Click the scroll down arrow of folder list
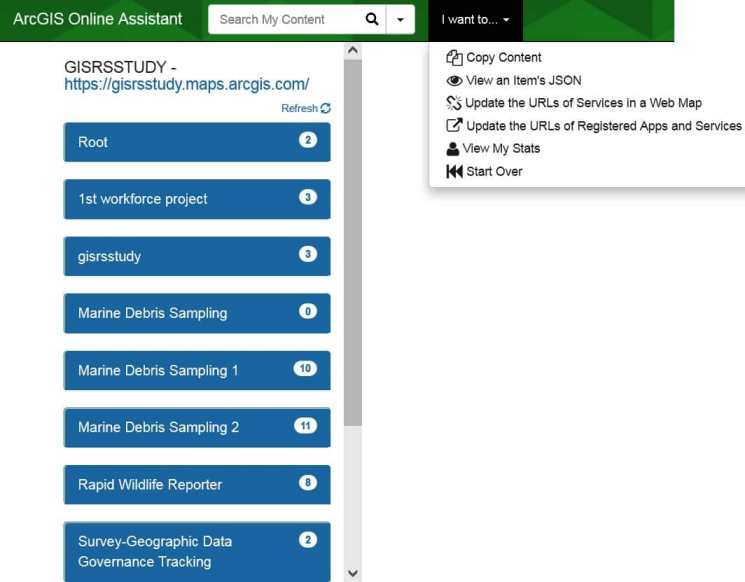 353,573
